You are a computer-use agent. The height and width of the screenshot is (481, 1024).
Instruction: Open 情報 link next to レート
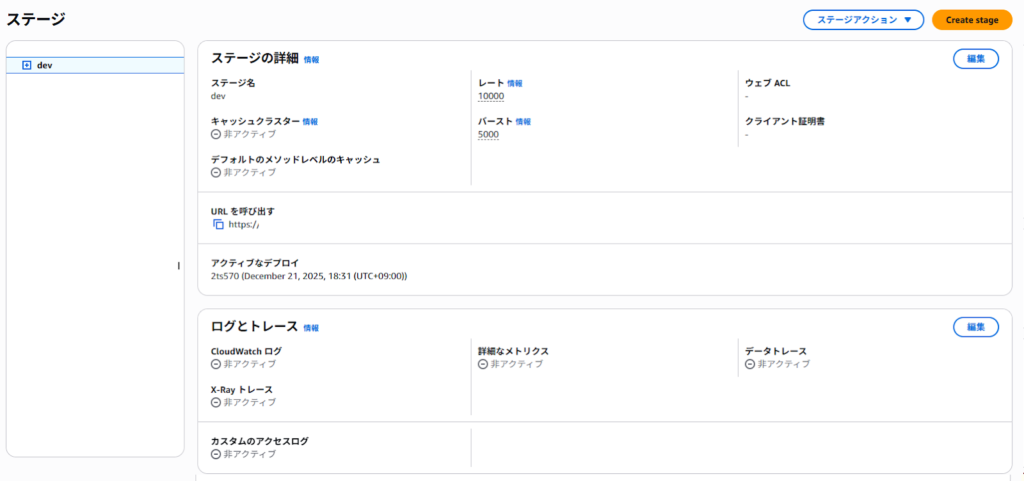pos(515,83)
